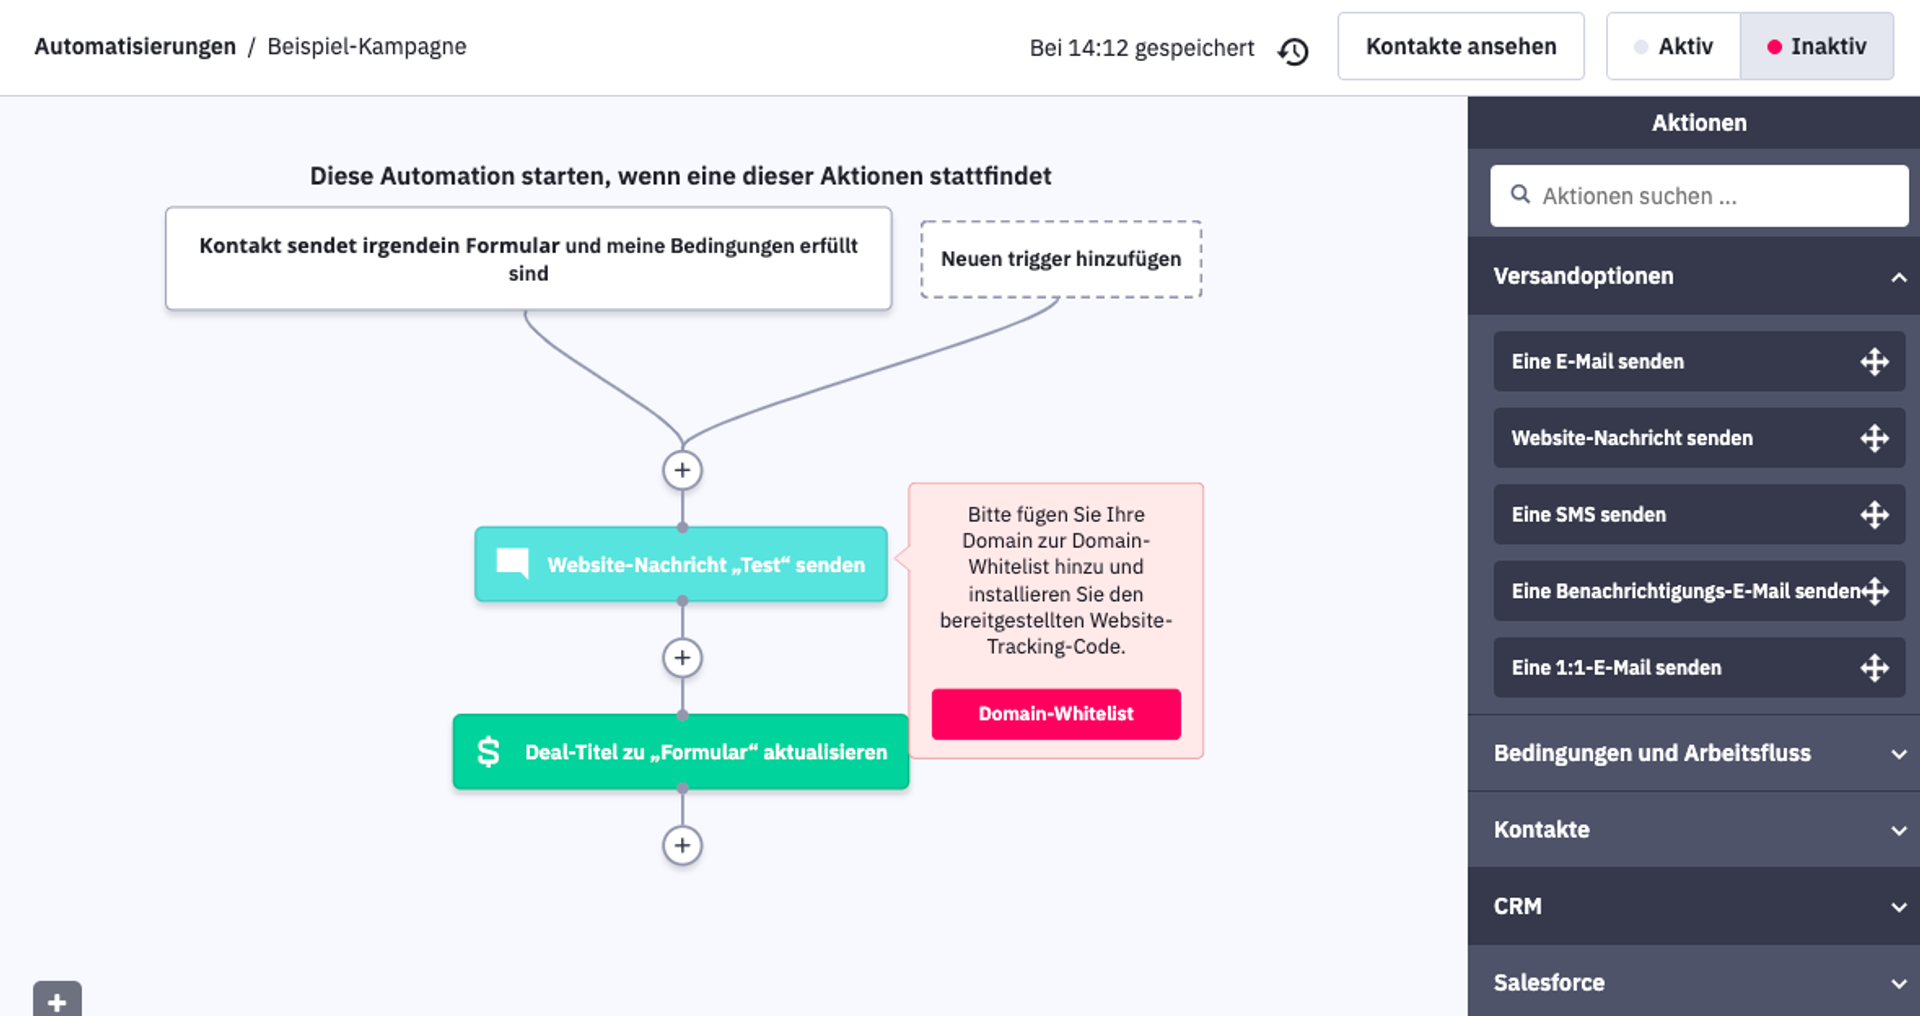Expand Bedingungen und Arbeitsfluss section
Screen dimensions: 1920x1016
point(1897,754)
